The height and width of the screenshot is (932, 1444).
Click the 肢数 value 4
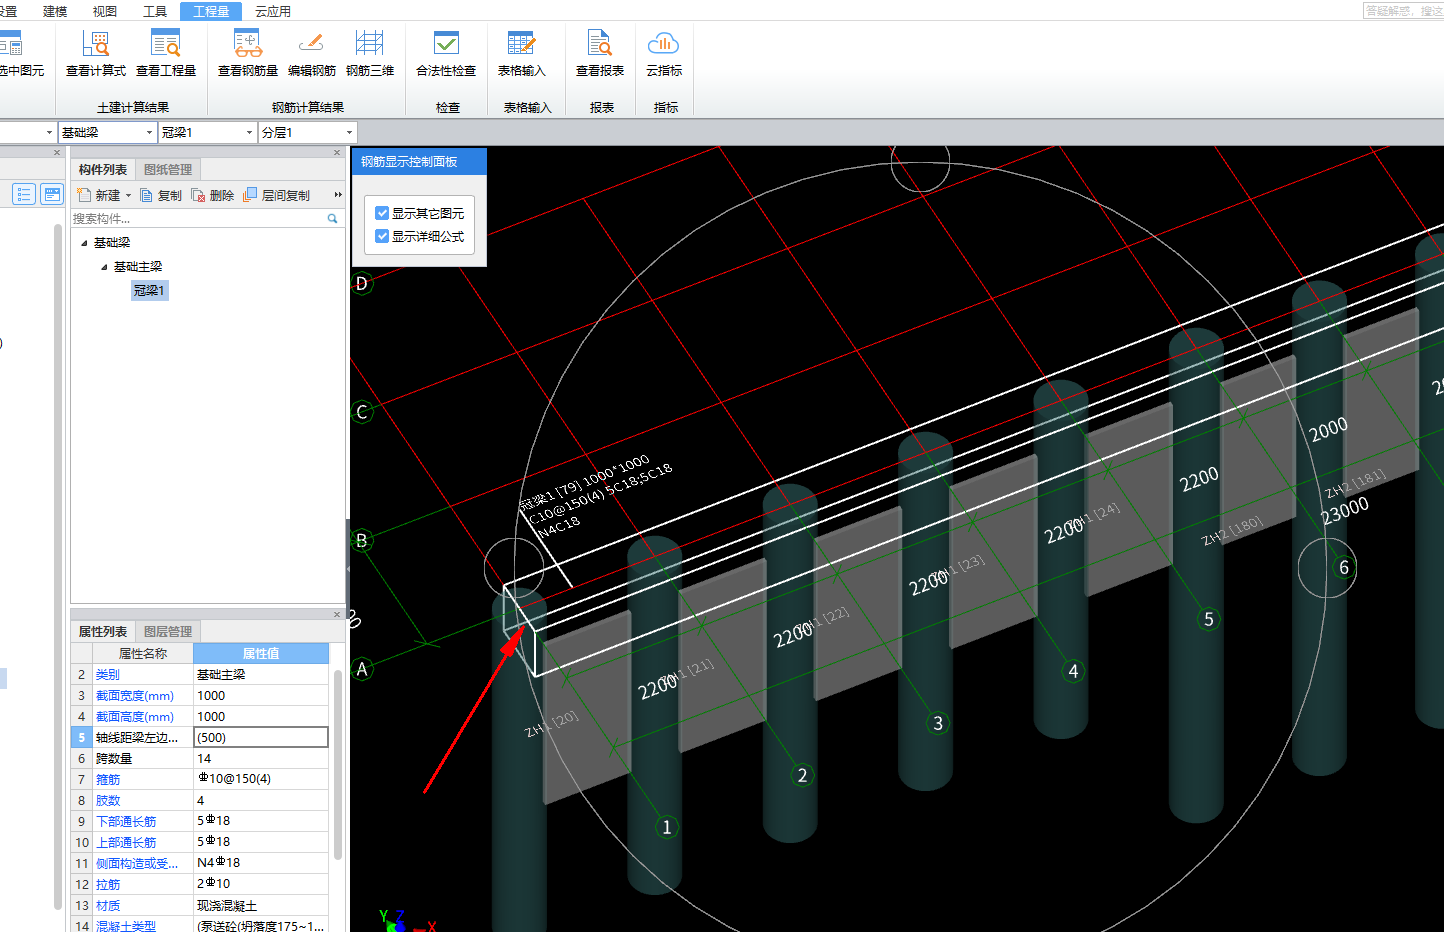click(261, 801)
